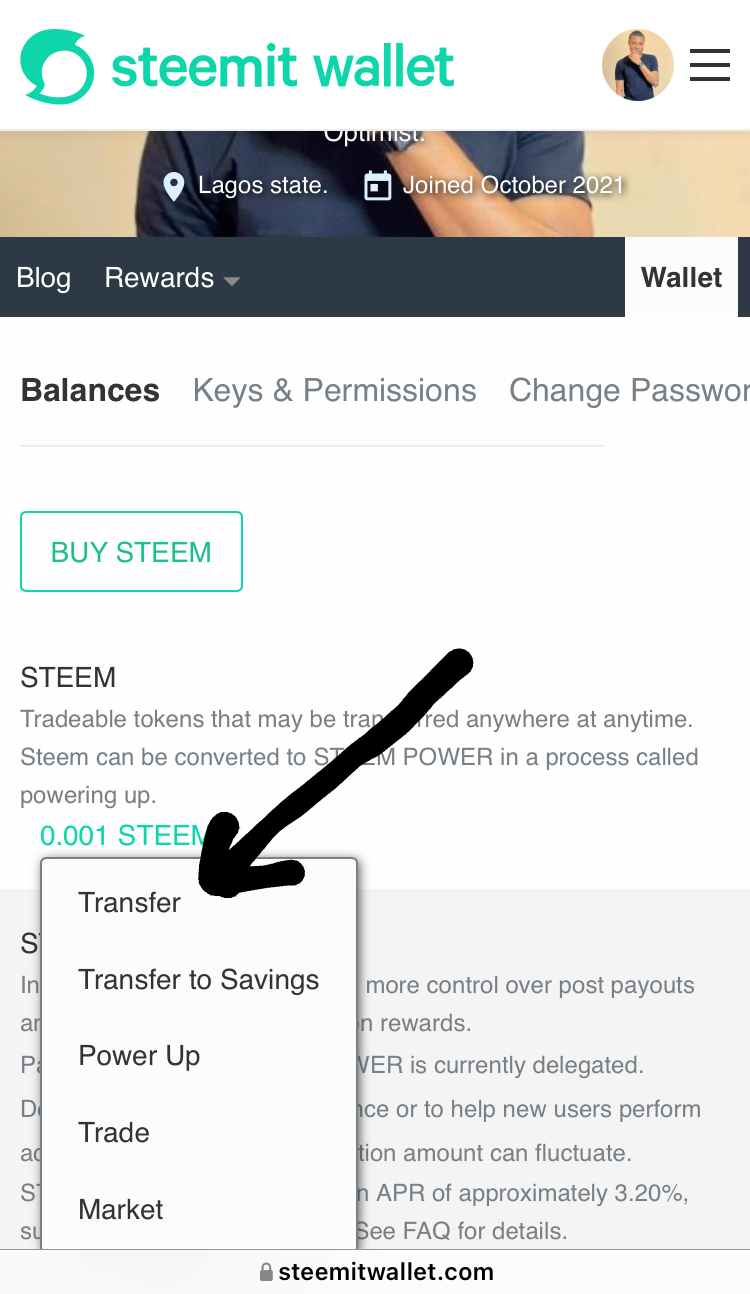
Task: Open the 0.001 STEEM balance dropdown
Action: (x=122, y=835)
